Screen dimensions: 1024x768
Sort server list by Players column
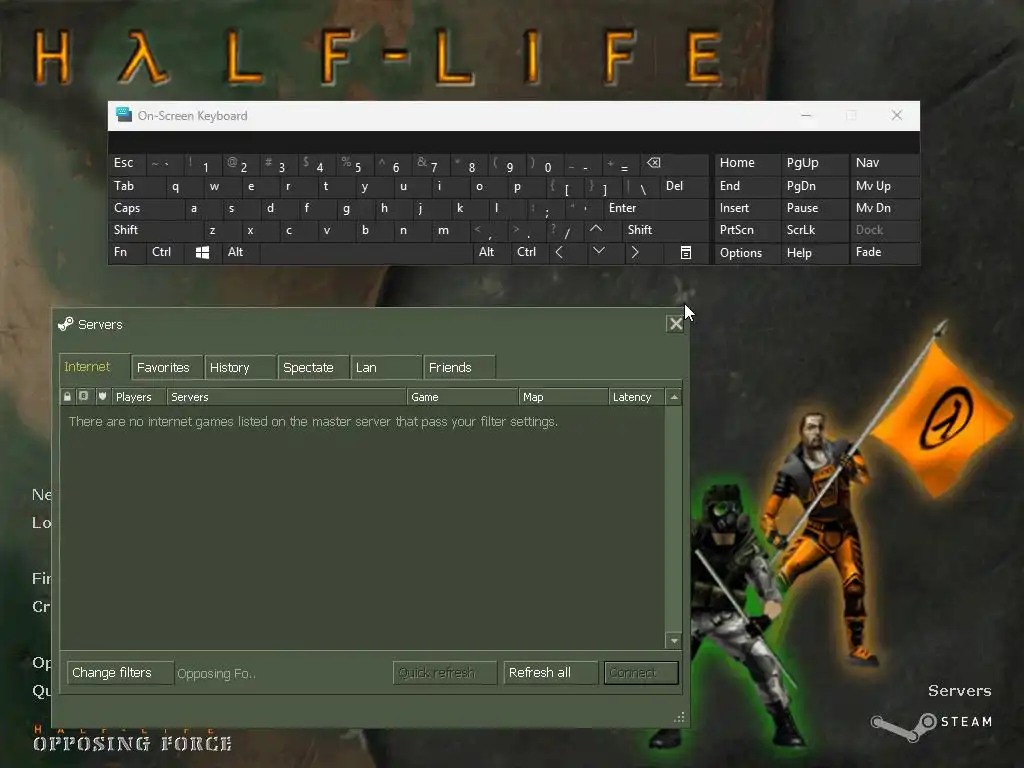tap(138, 396)
